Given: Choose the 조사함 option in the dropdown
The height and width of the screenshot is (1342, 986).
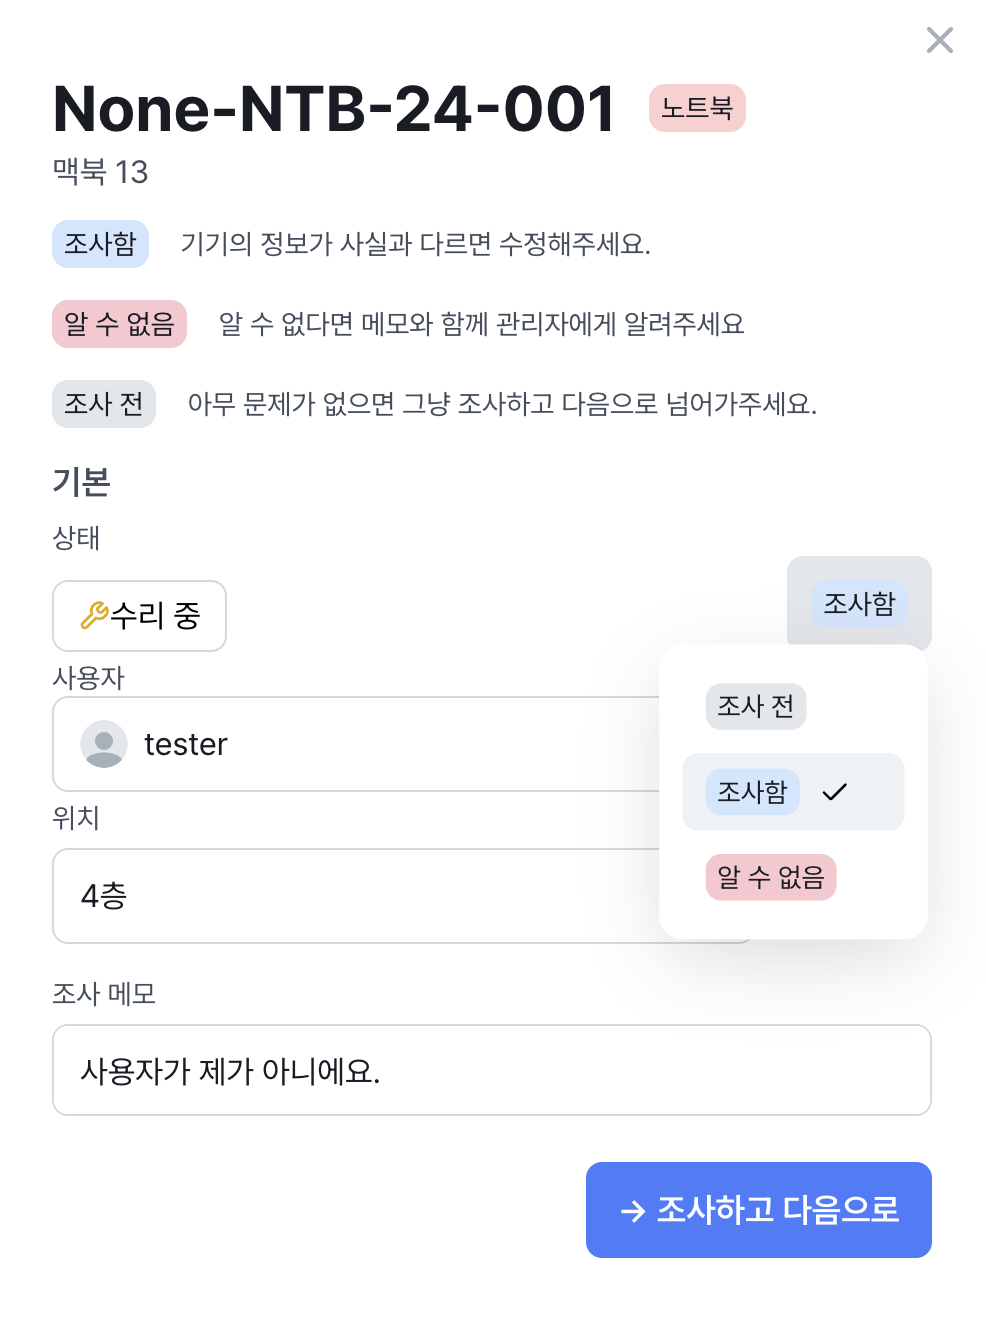Looking at the screenshot, I should tap(752, 792).
